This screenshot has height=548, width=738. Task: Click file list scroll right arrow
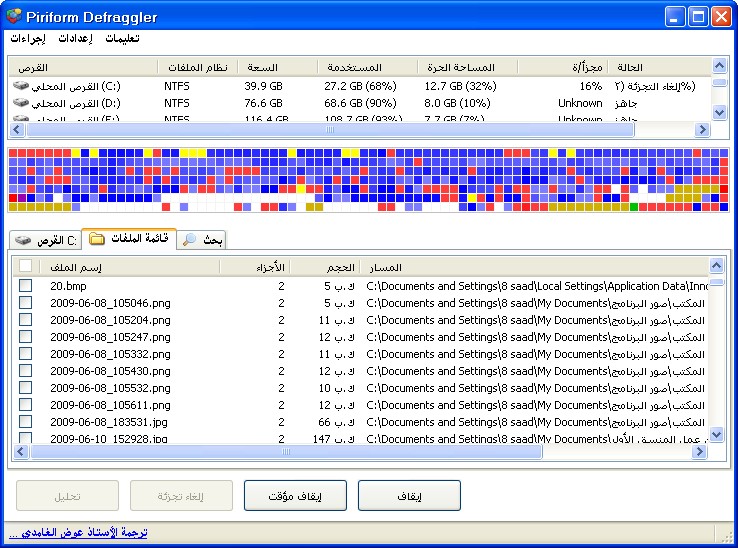tap(699, 451)
